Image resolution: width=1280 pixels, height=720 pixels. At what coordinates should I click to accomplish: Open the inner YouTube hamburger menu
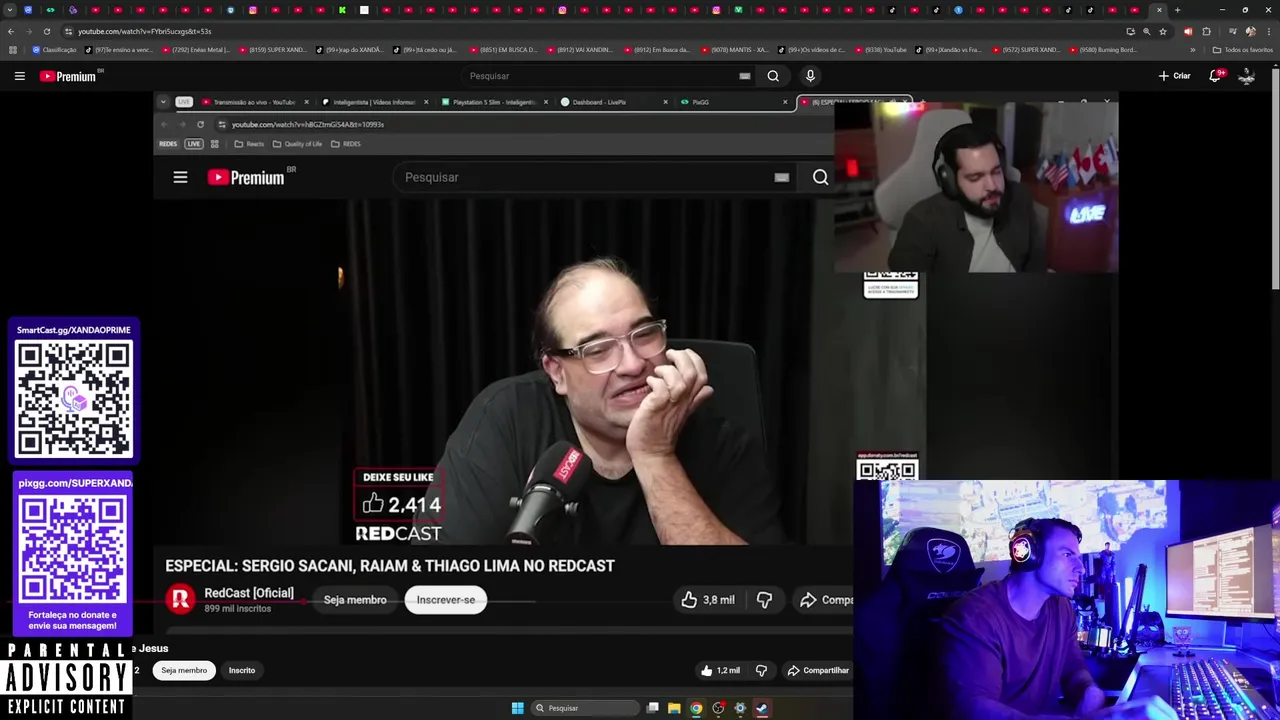(180, 177)
